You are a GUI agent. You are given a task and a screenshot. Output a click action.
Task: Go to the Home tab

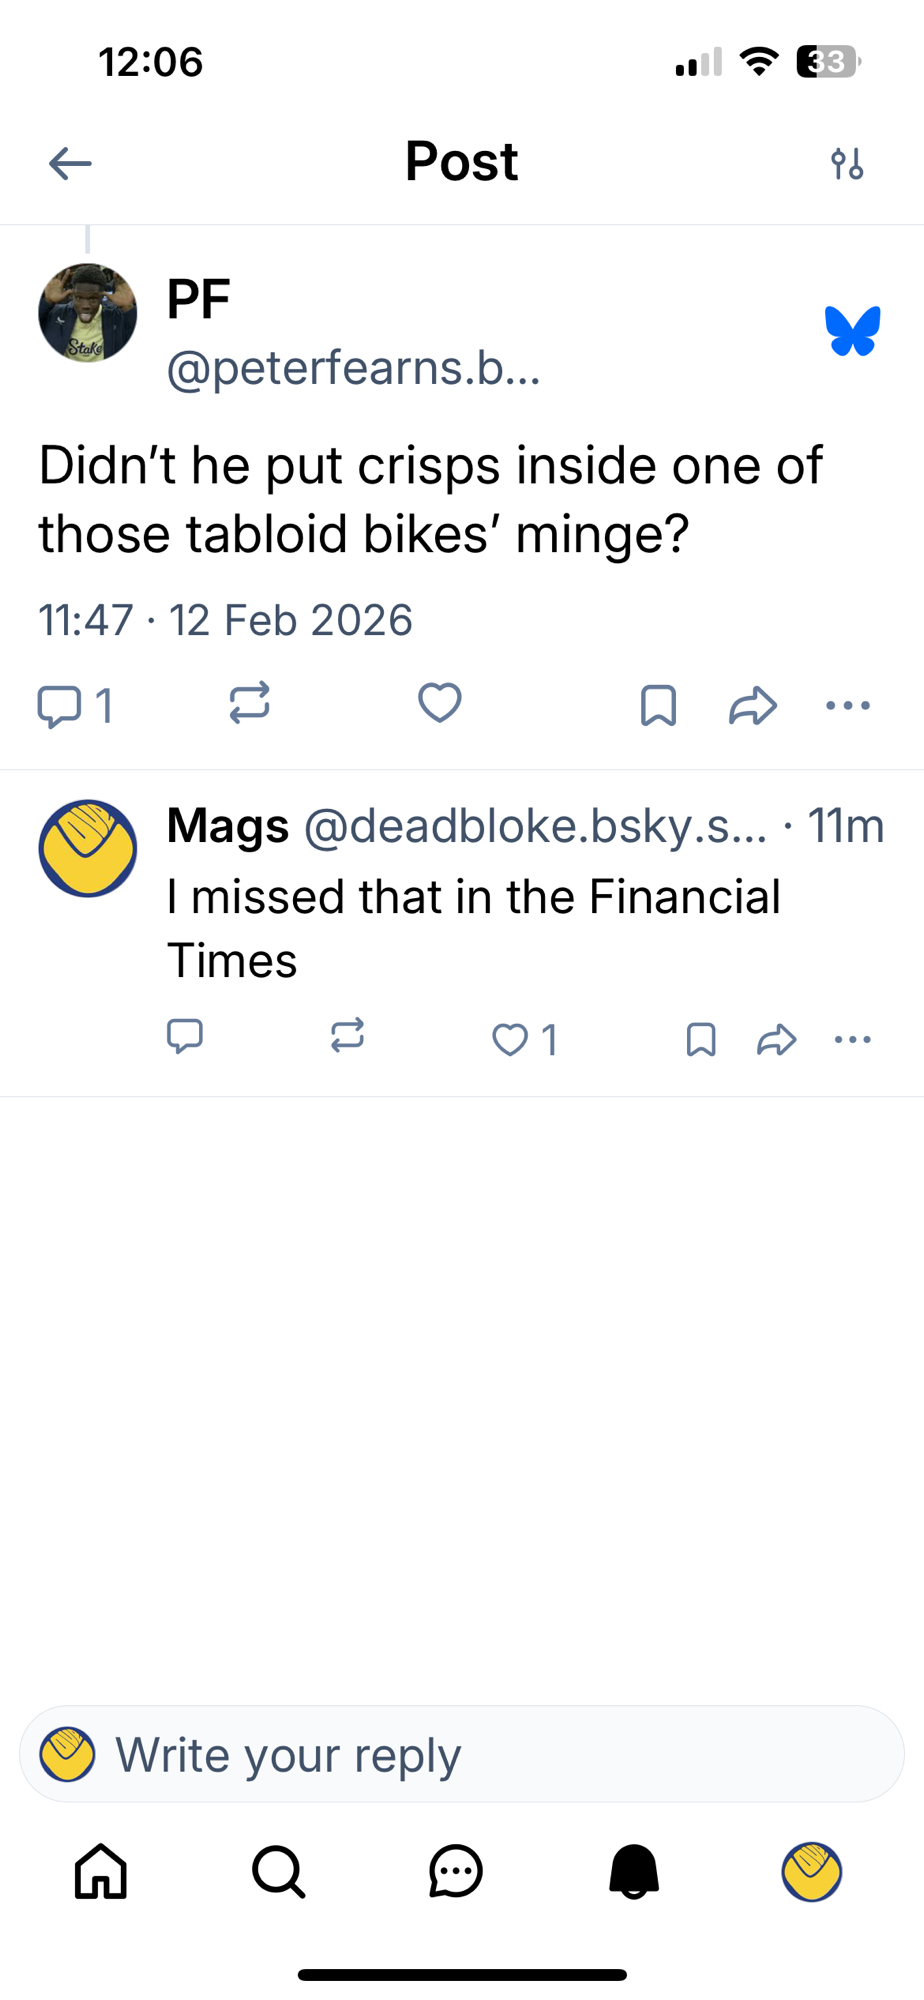coord(101,1871)
